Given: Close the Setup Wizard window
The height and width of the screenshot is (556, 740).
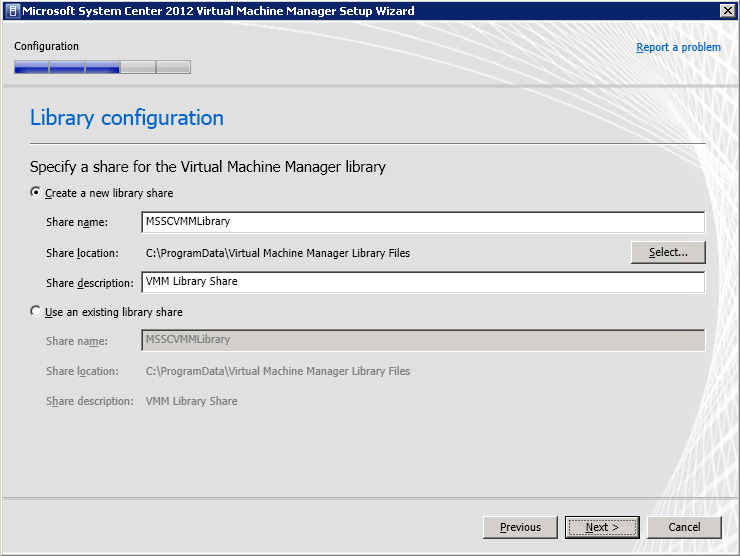Looking at the screenshot, I should pos(727,11).
